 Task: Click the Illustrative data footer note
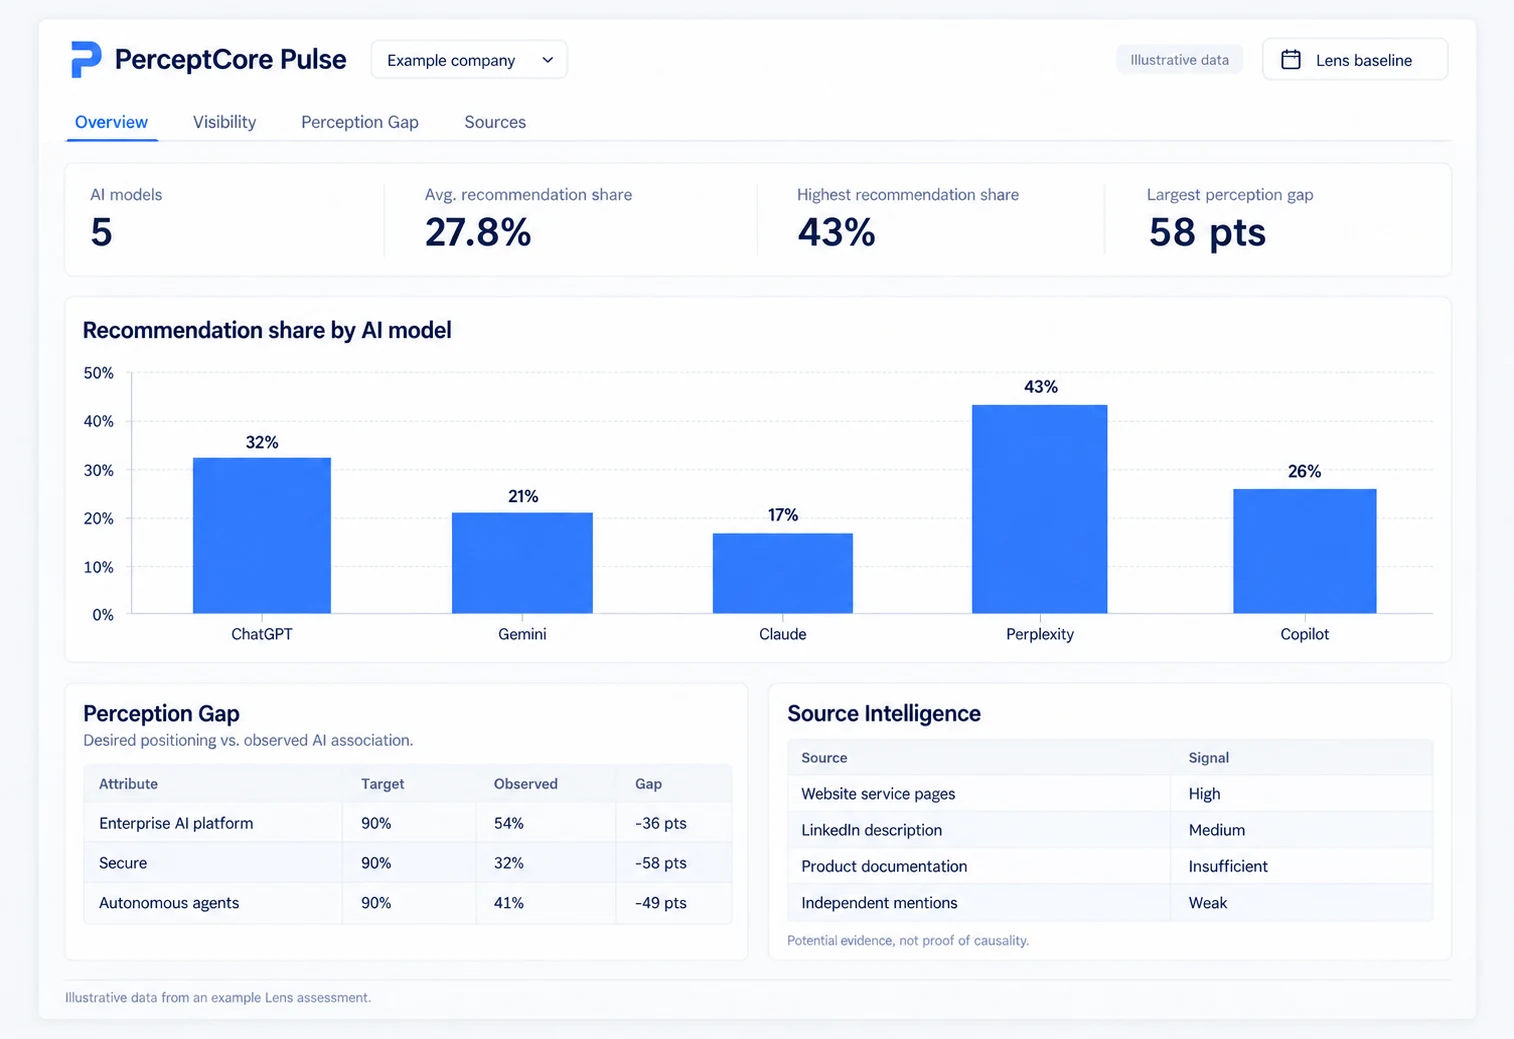pos(218,998)
